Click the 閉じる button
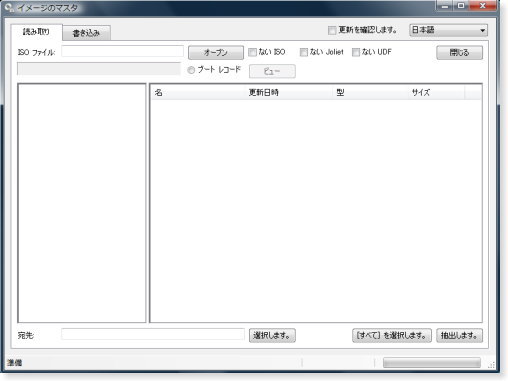This screenshot has width=508, height=381. 459,52
